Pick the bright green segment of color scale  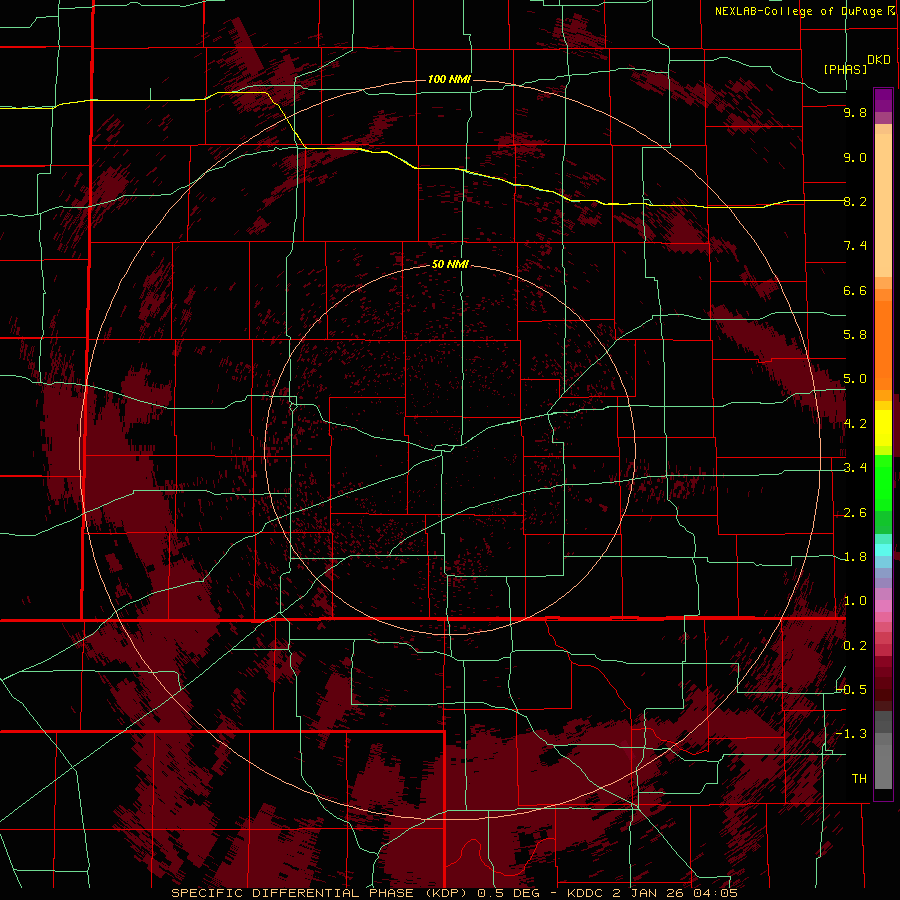(883, 481)
